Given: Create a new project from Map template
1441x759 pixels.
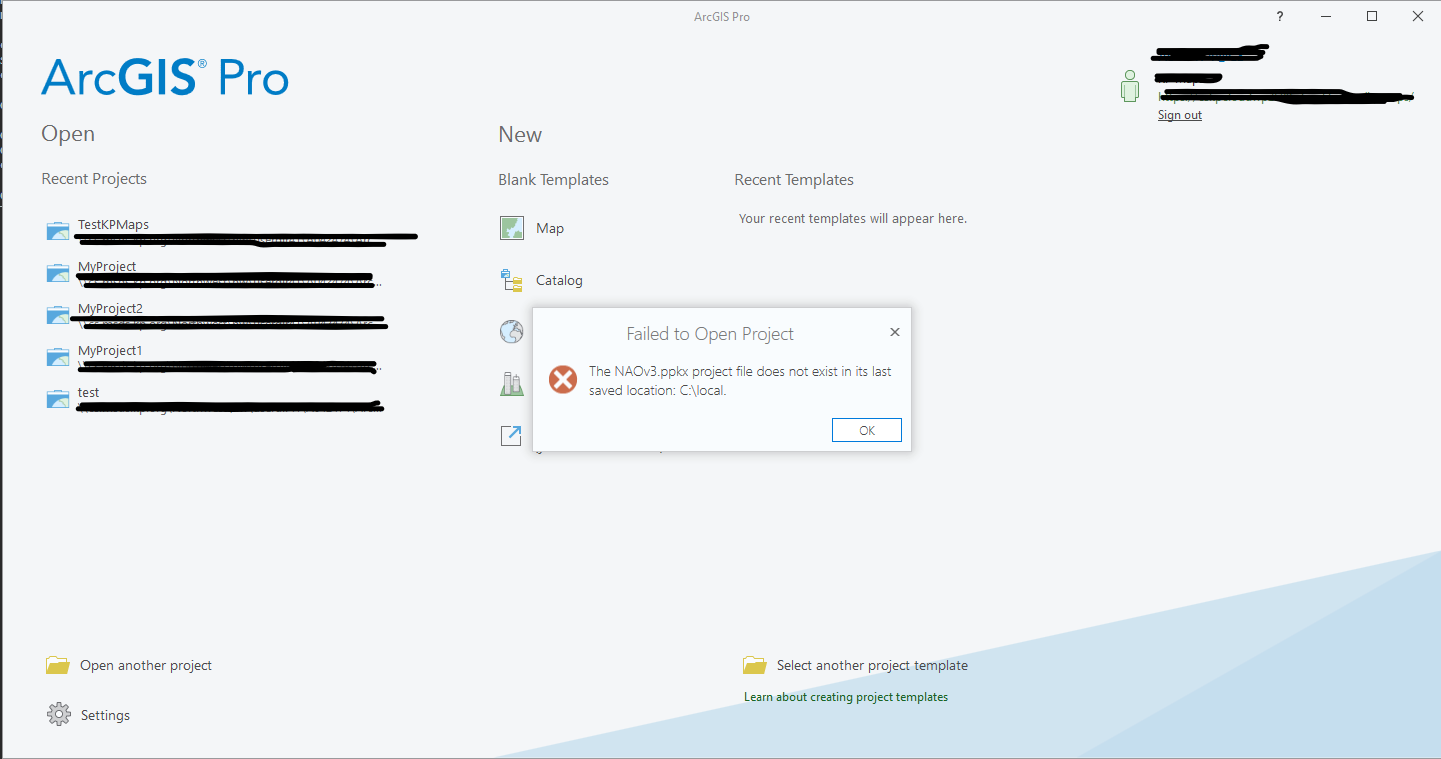Looking at the screenshot, I should coord(532,228).
